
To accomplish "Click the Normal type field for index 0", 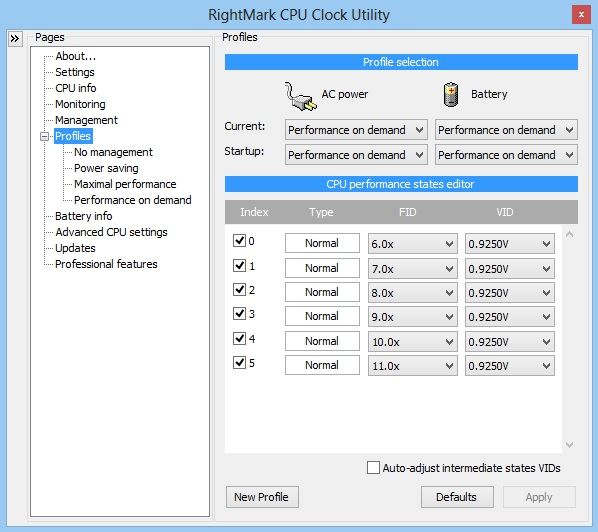I will pos(322,243).
